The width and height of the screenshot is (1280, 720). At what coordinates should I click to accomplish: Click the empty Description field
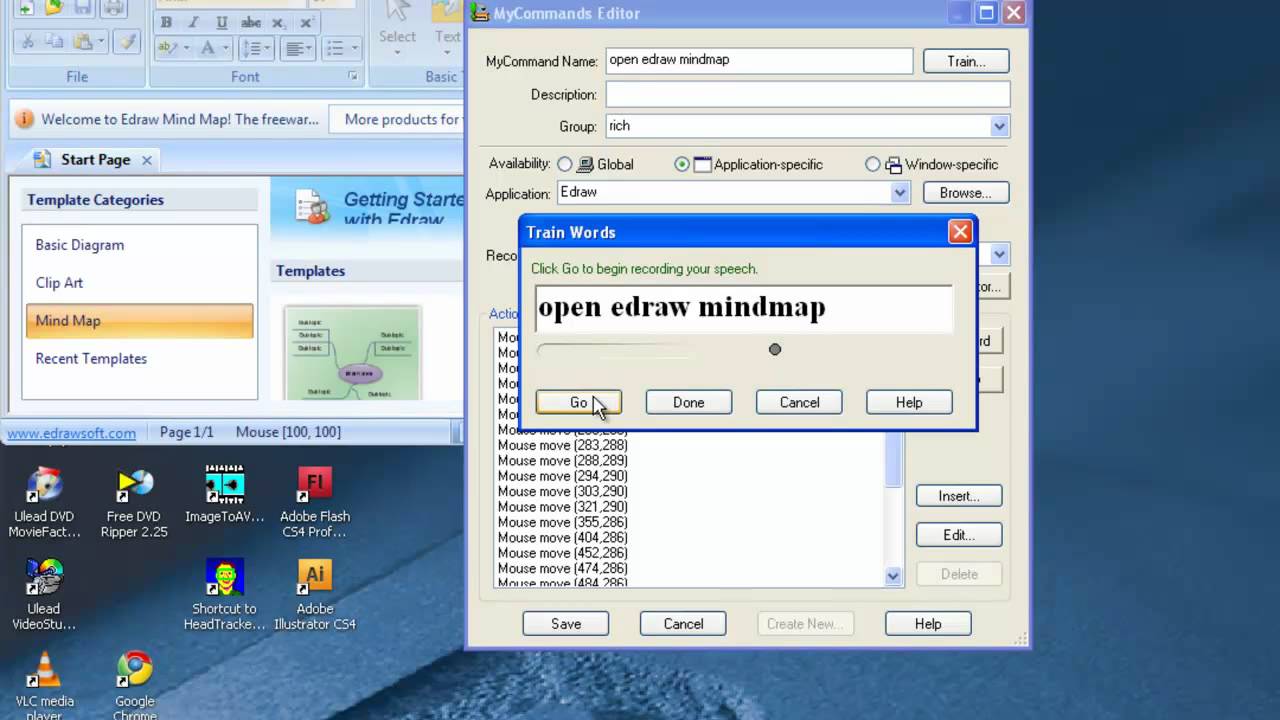coord(808,94)
